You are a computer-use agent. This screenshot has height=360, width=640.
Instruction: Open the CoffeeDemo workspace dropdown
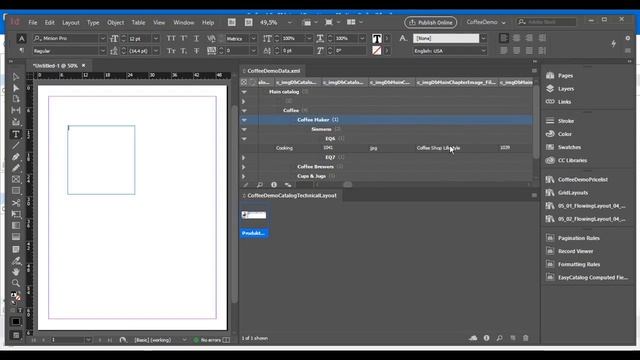486,22
